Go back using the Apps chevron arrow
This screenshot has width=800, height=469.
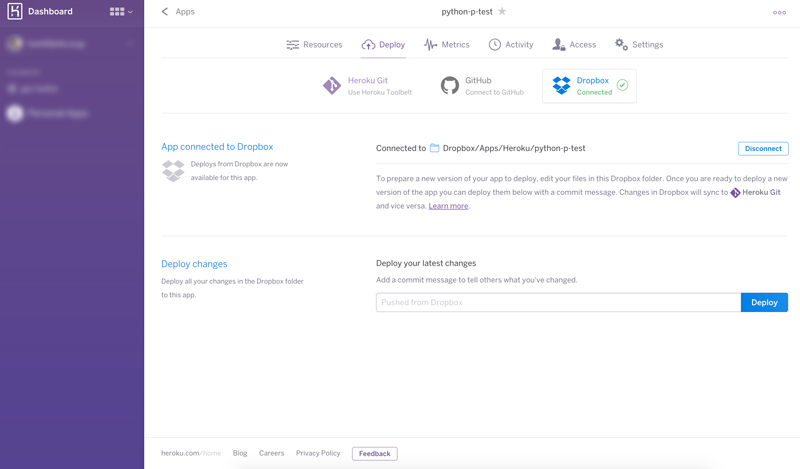(164, 11)
